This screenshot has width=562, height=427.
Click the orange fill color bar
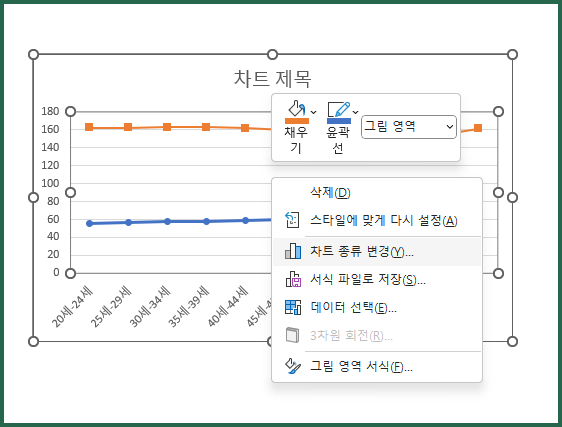tap(297, 121)
